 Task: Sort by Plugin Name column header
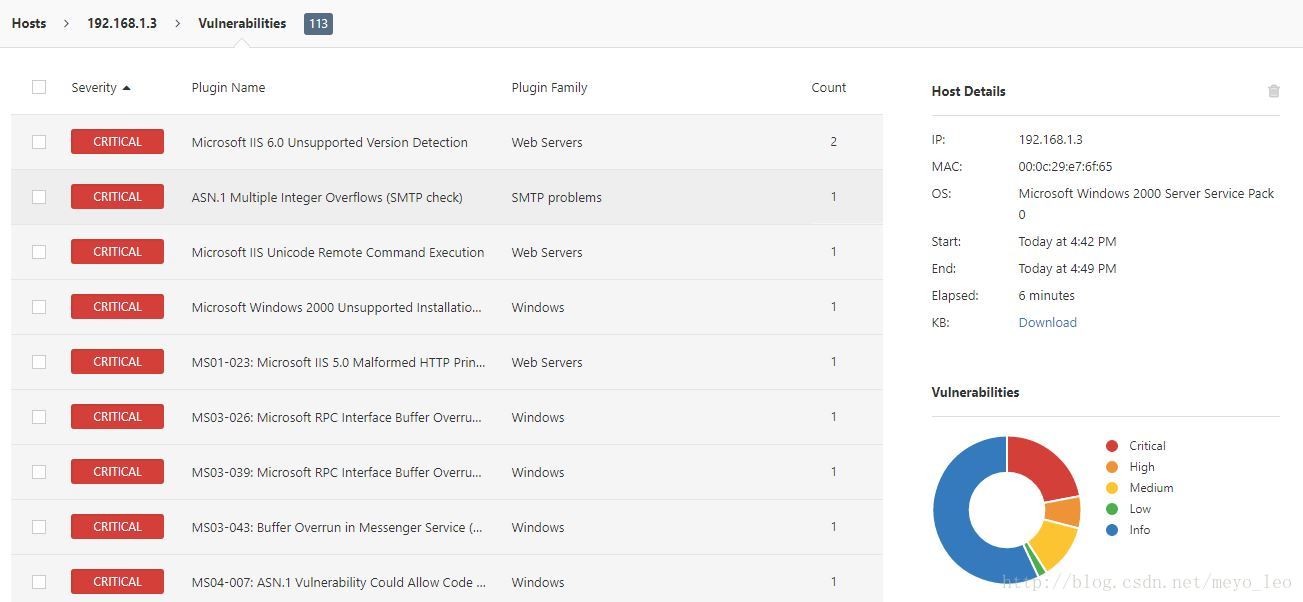[228, 87]
